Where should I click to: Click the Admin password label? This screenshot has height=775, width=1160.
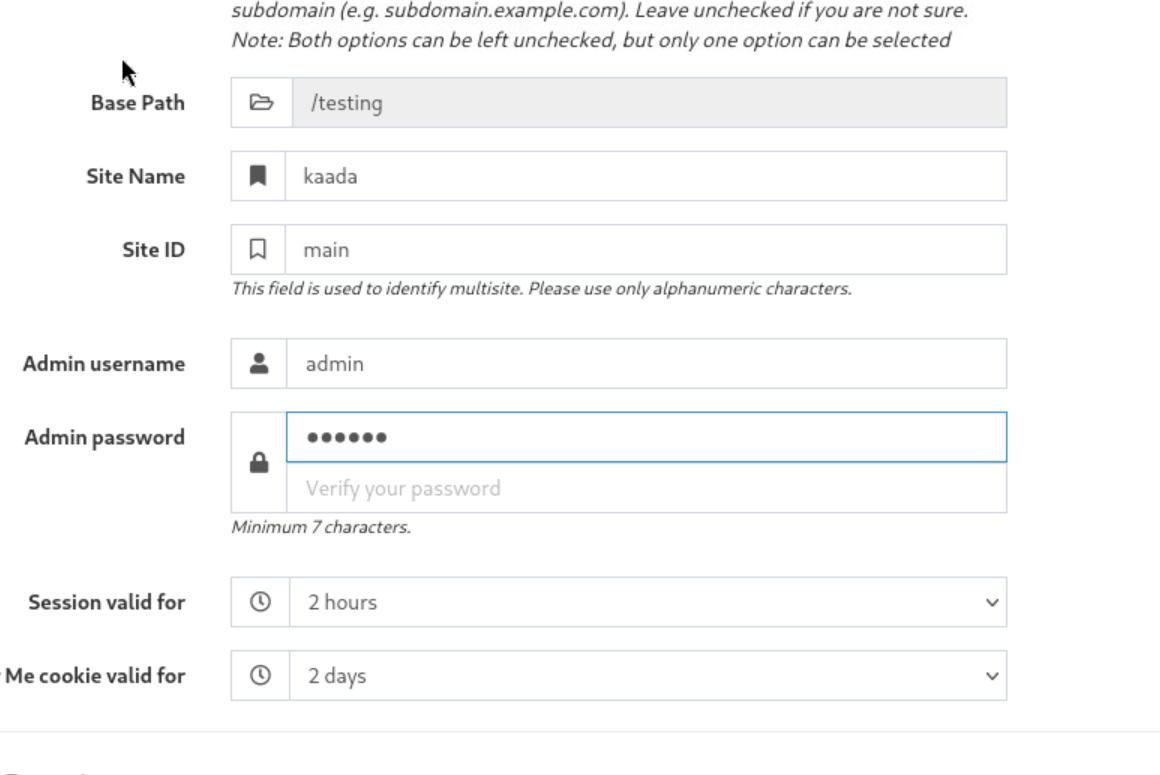click(x=104, y=437)
